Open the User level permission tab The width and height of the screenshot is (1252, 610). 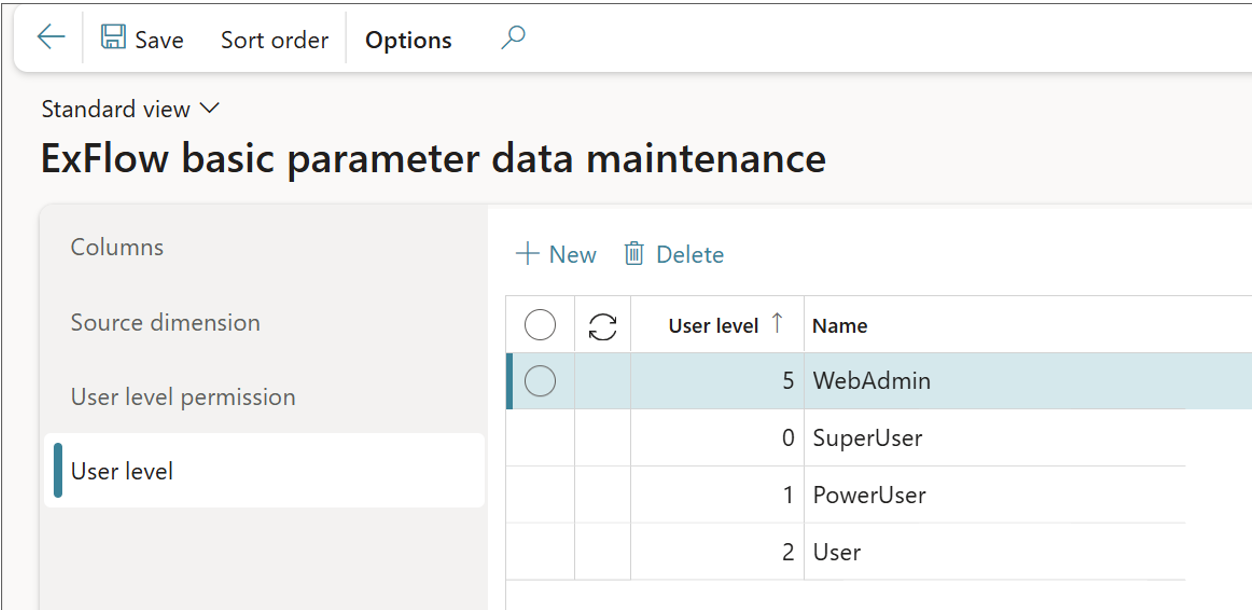(183, 397)
